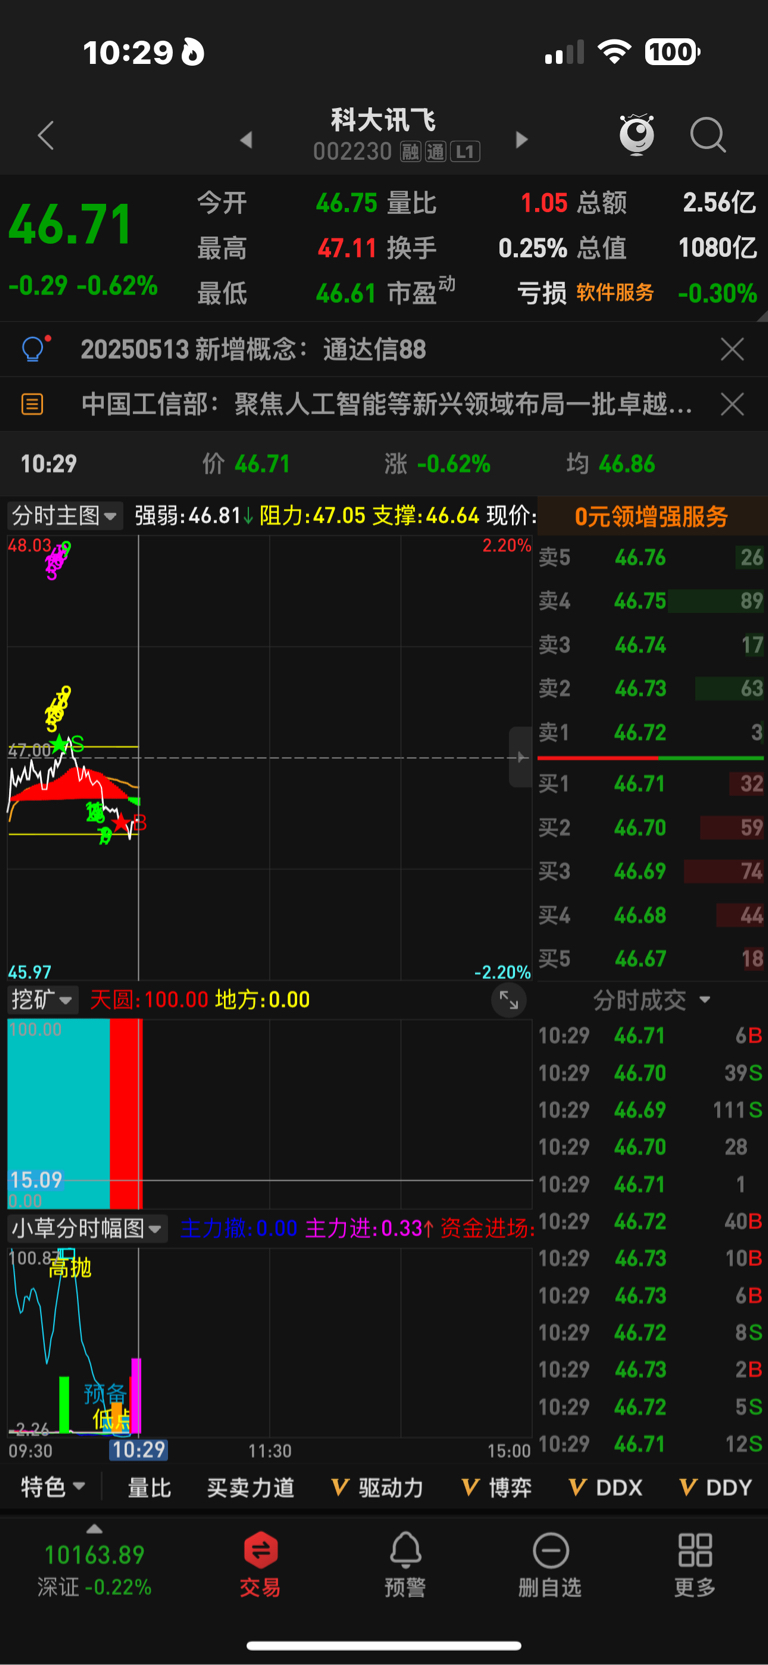The image size is (768, 1665).
Task: Tap the lightbulb concept notice icon
Action: click(34, 348)
